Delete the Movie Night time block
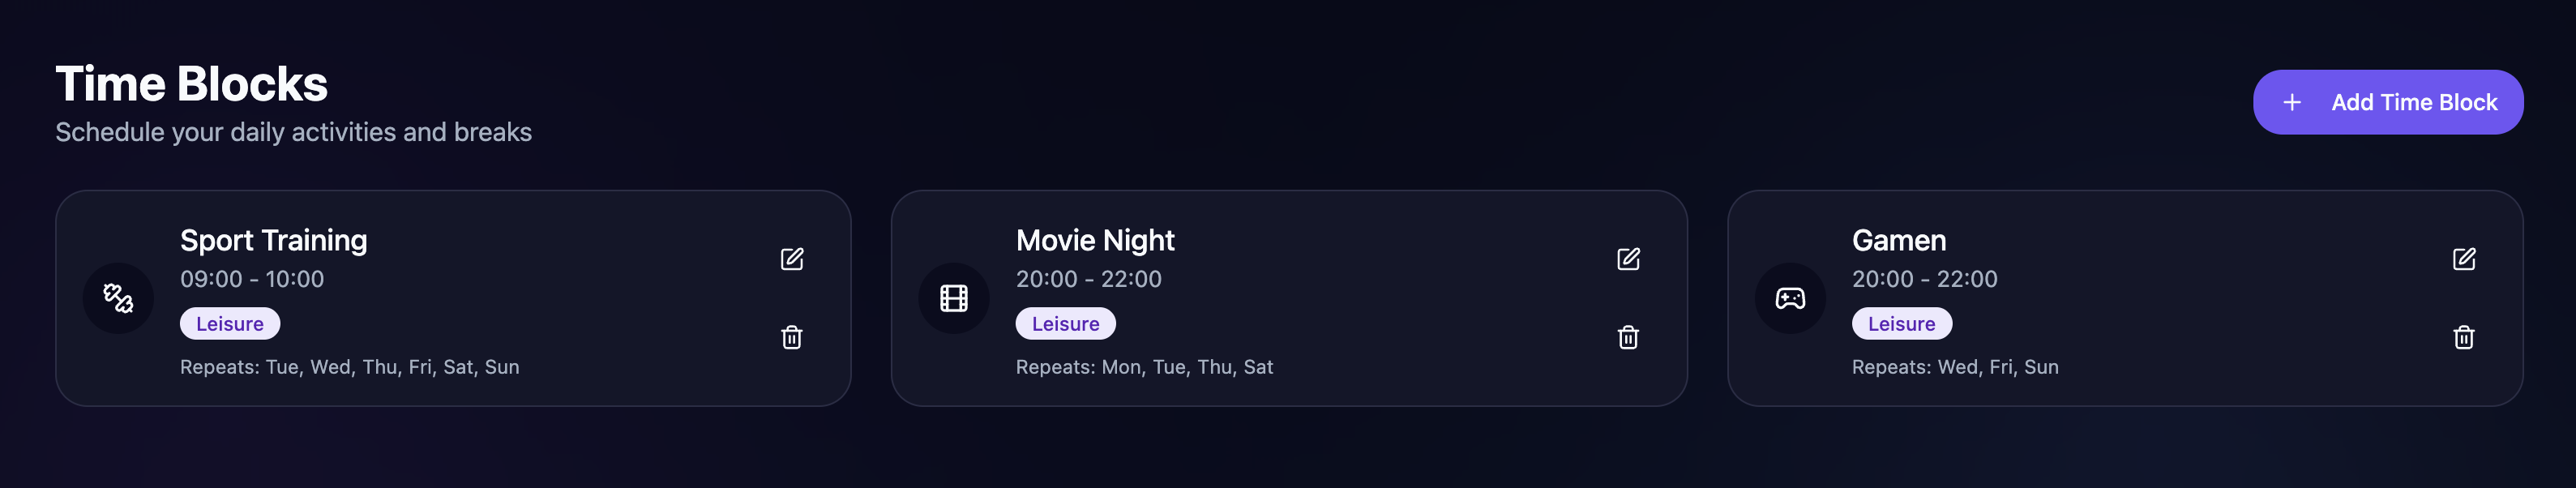Viewport: 2576px width, 488px height. click(1628, 337)
